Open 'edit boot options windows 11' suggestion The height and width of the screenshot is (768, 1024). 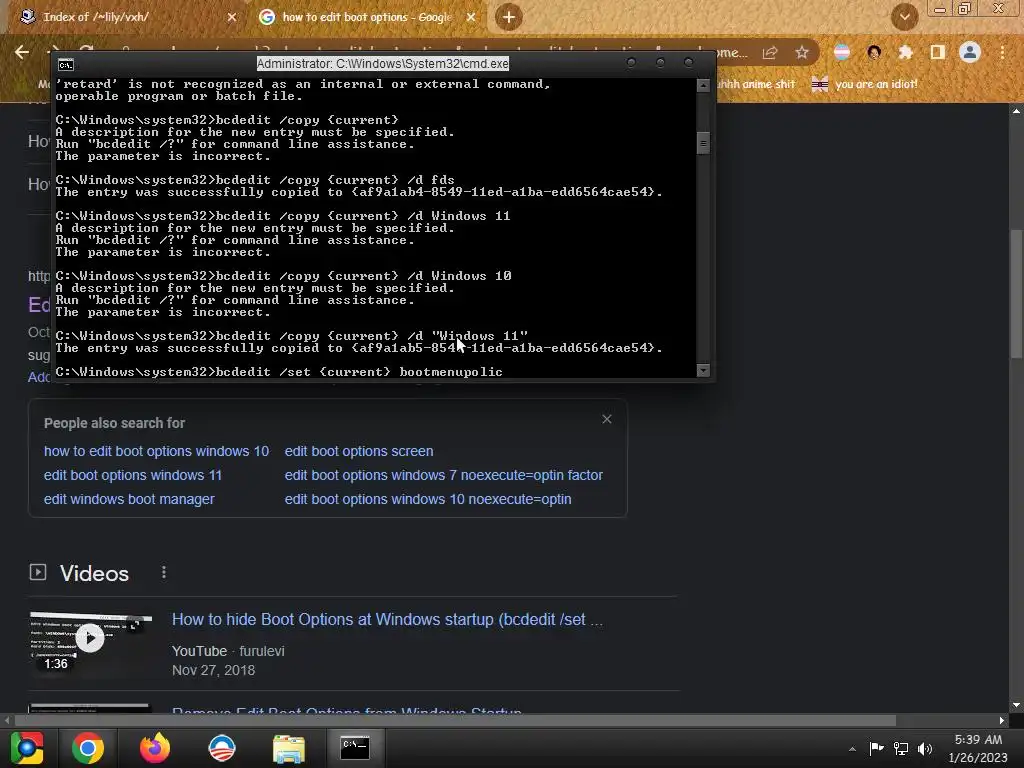133,475
